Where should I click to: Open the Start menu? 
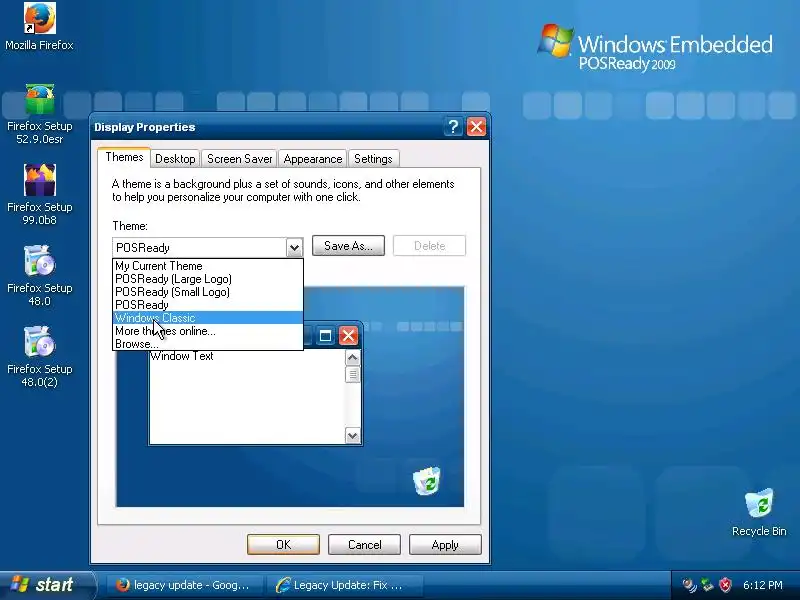point(46,585)
